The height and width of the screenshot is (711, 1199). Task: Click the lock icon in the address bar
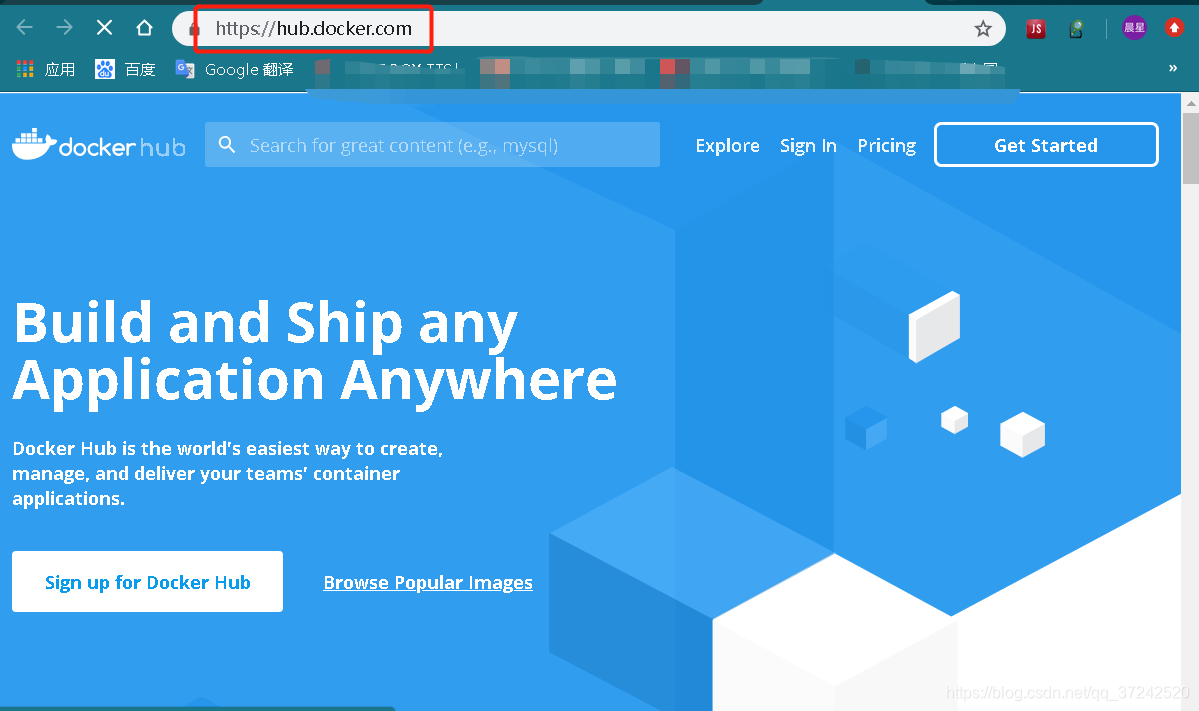[194, 30]
